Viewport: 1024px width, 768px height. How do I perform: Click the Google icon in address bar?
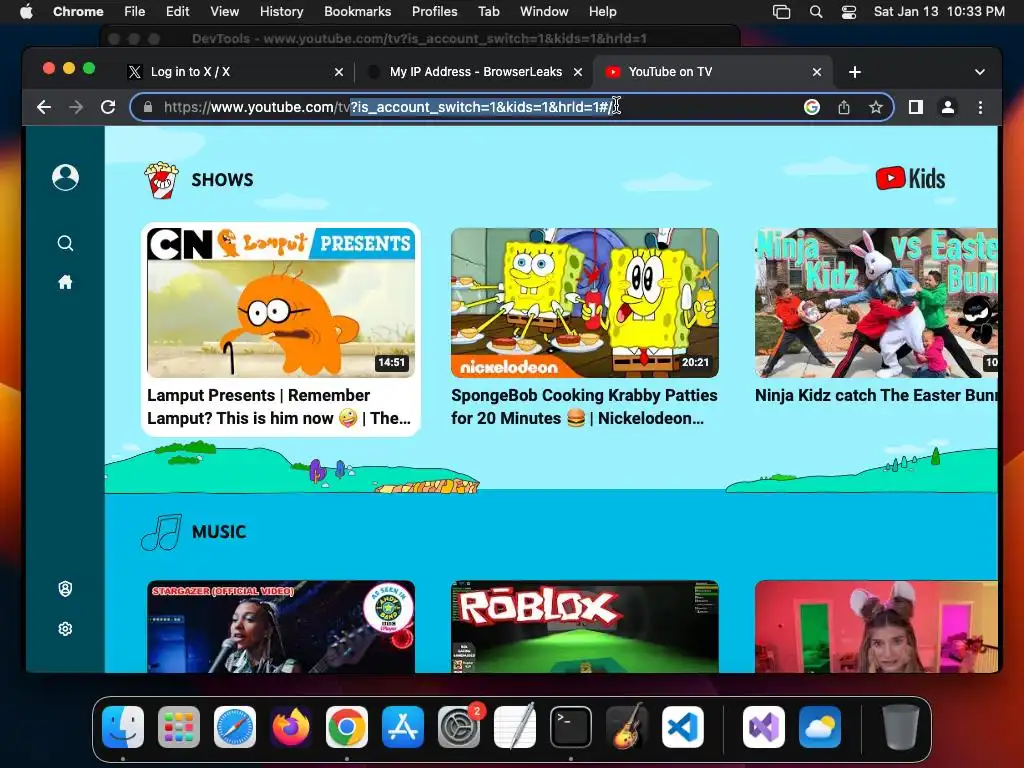click(812, 107)
